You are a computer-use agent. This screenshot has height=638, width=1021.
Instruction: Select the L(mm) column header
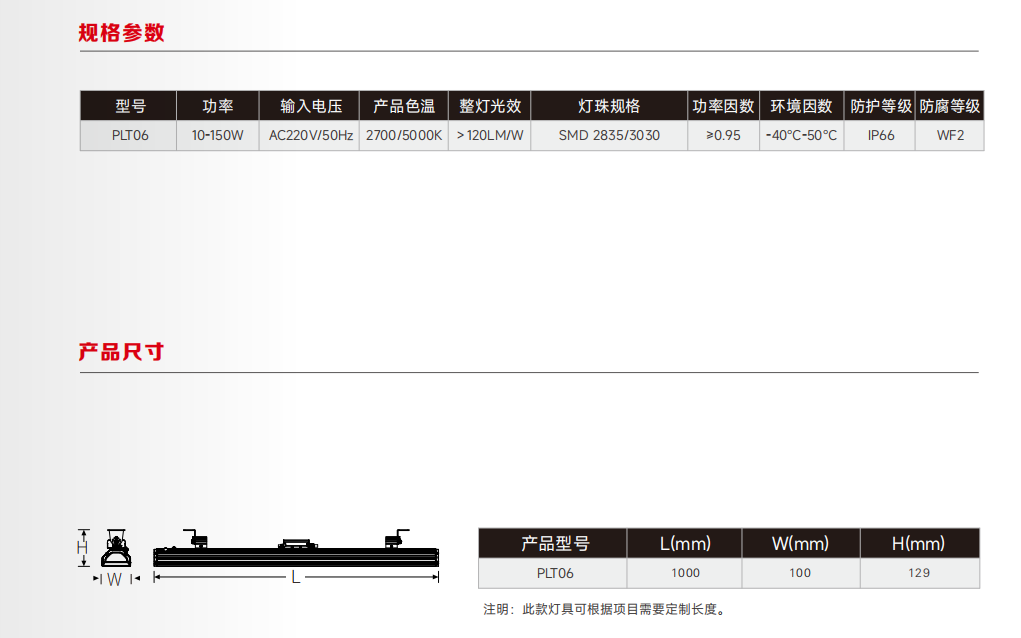(685, 543)
